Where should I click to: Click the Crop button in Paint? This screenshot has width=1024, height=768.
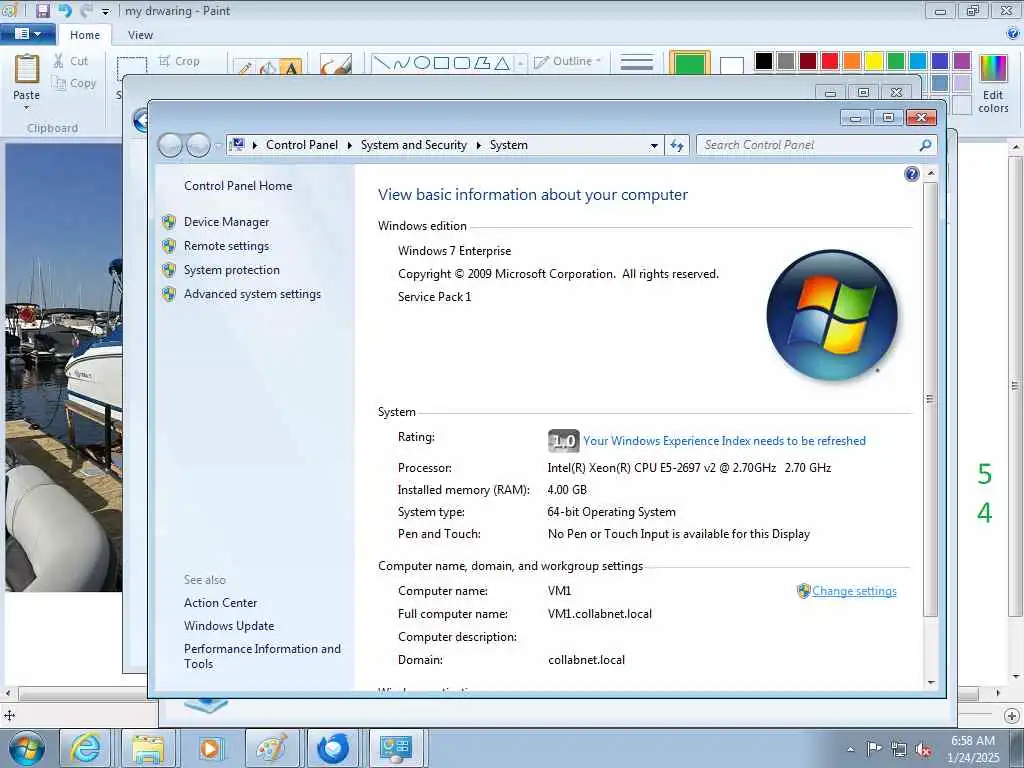[179, 61]
